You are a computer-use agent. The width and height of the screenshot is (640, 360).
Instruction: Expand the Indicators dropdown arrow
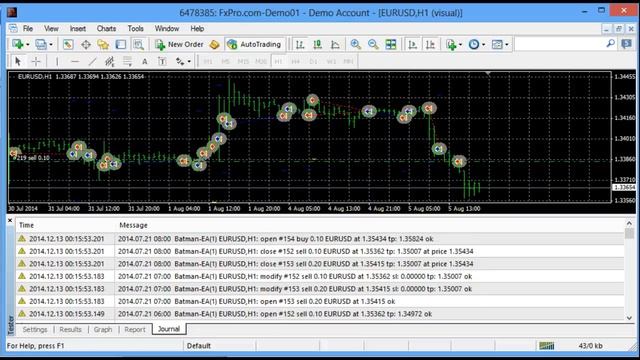pos(460,44)
